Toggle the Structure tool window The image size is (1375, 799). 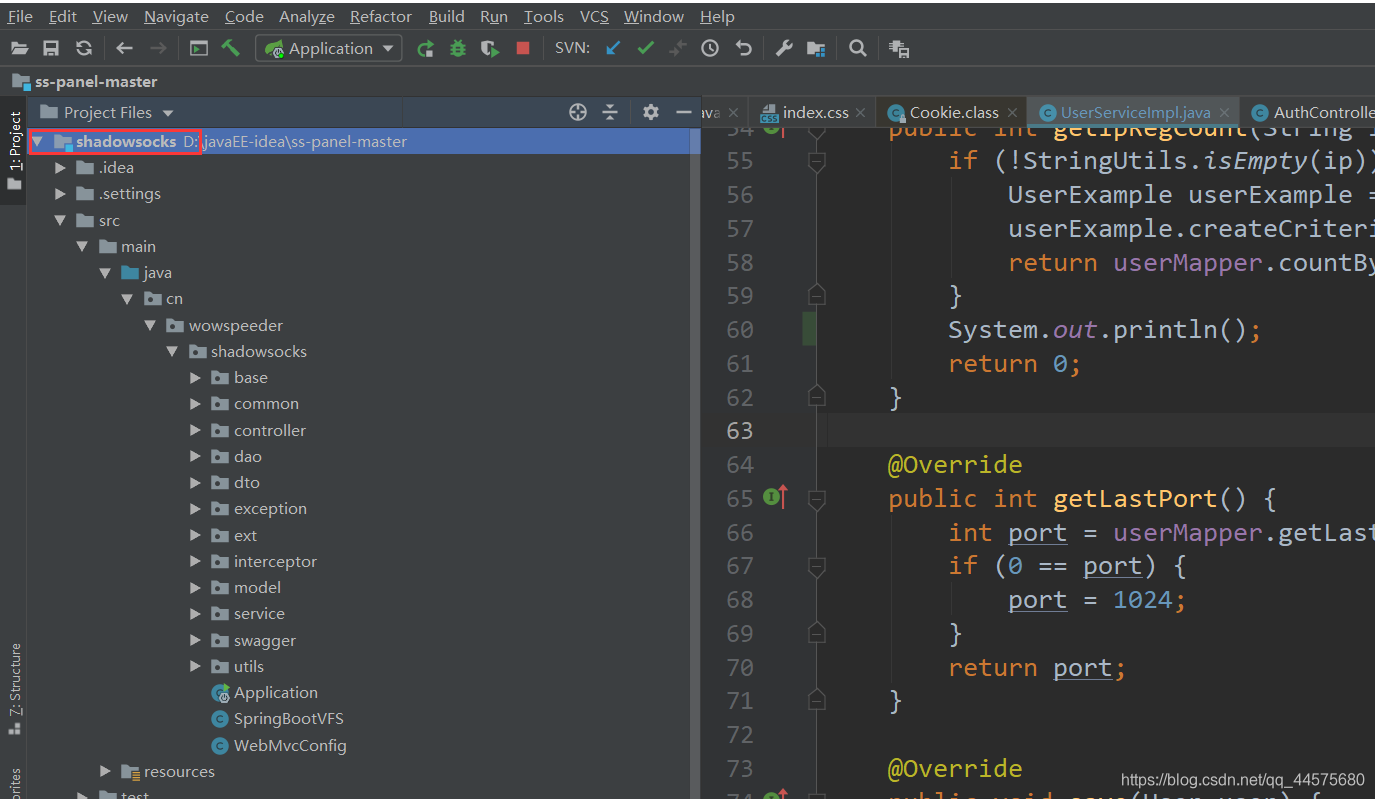coord(14,689)
